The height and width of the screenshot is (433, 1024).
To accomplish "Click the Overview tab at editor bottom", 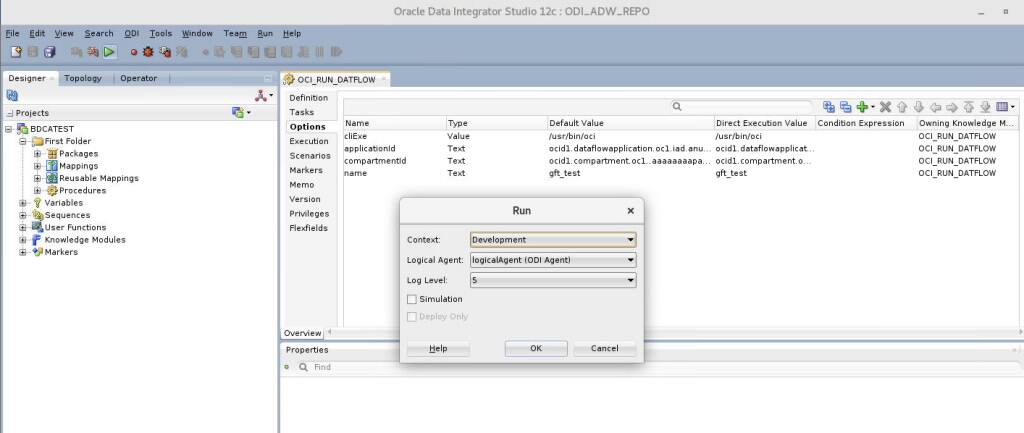I will 302,333.
